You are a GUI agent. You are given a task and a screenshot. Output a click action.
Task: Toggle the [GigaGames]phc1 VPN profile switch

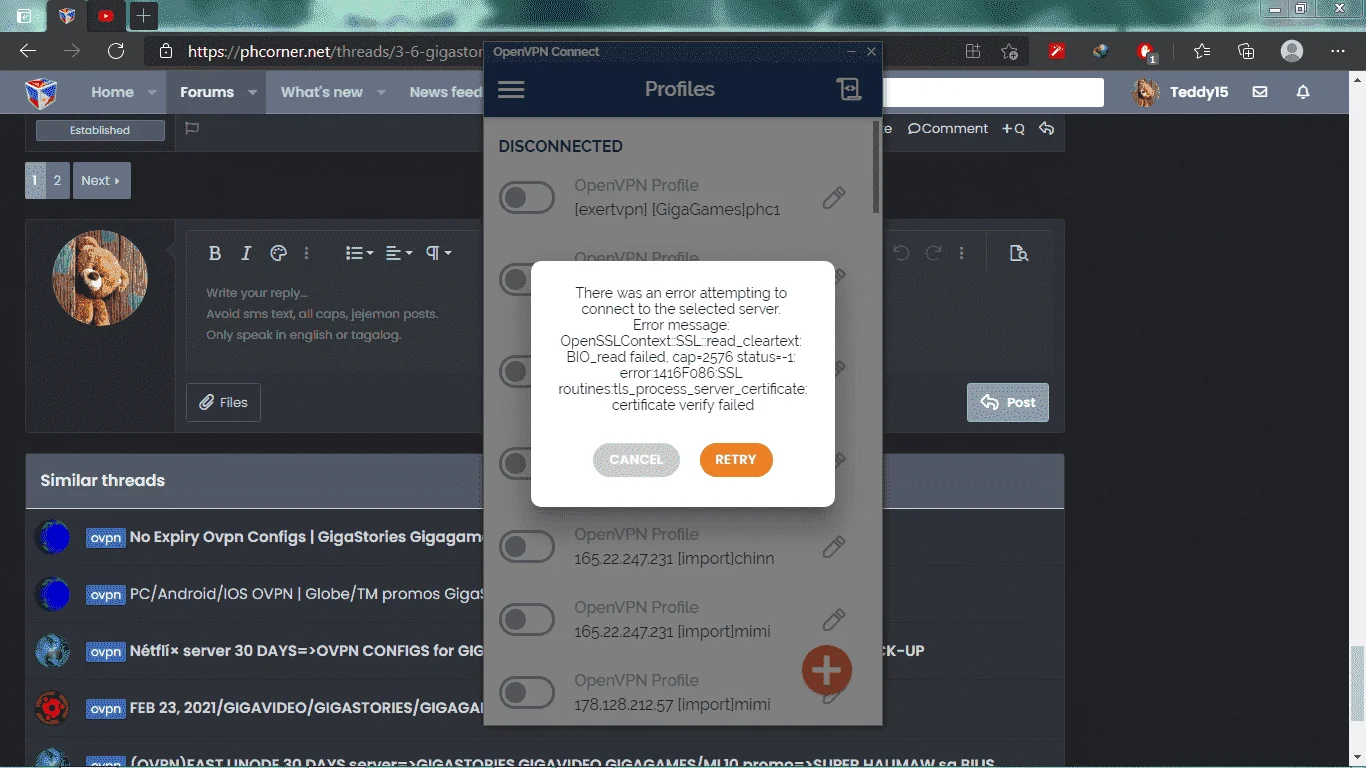click(x=526, y=198)
